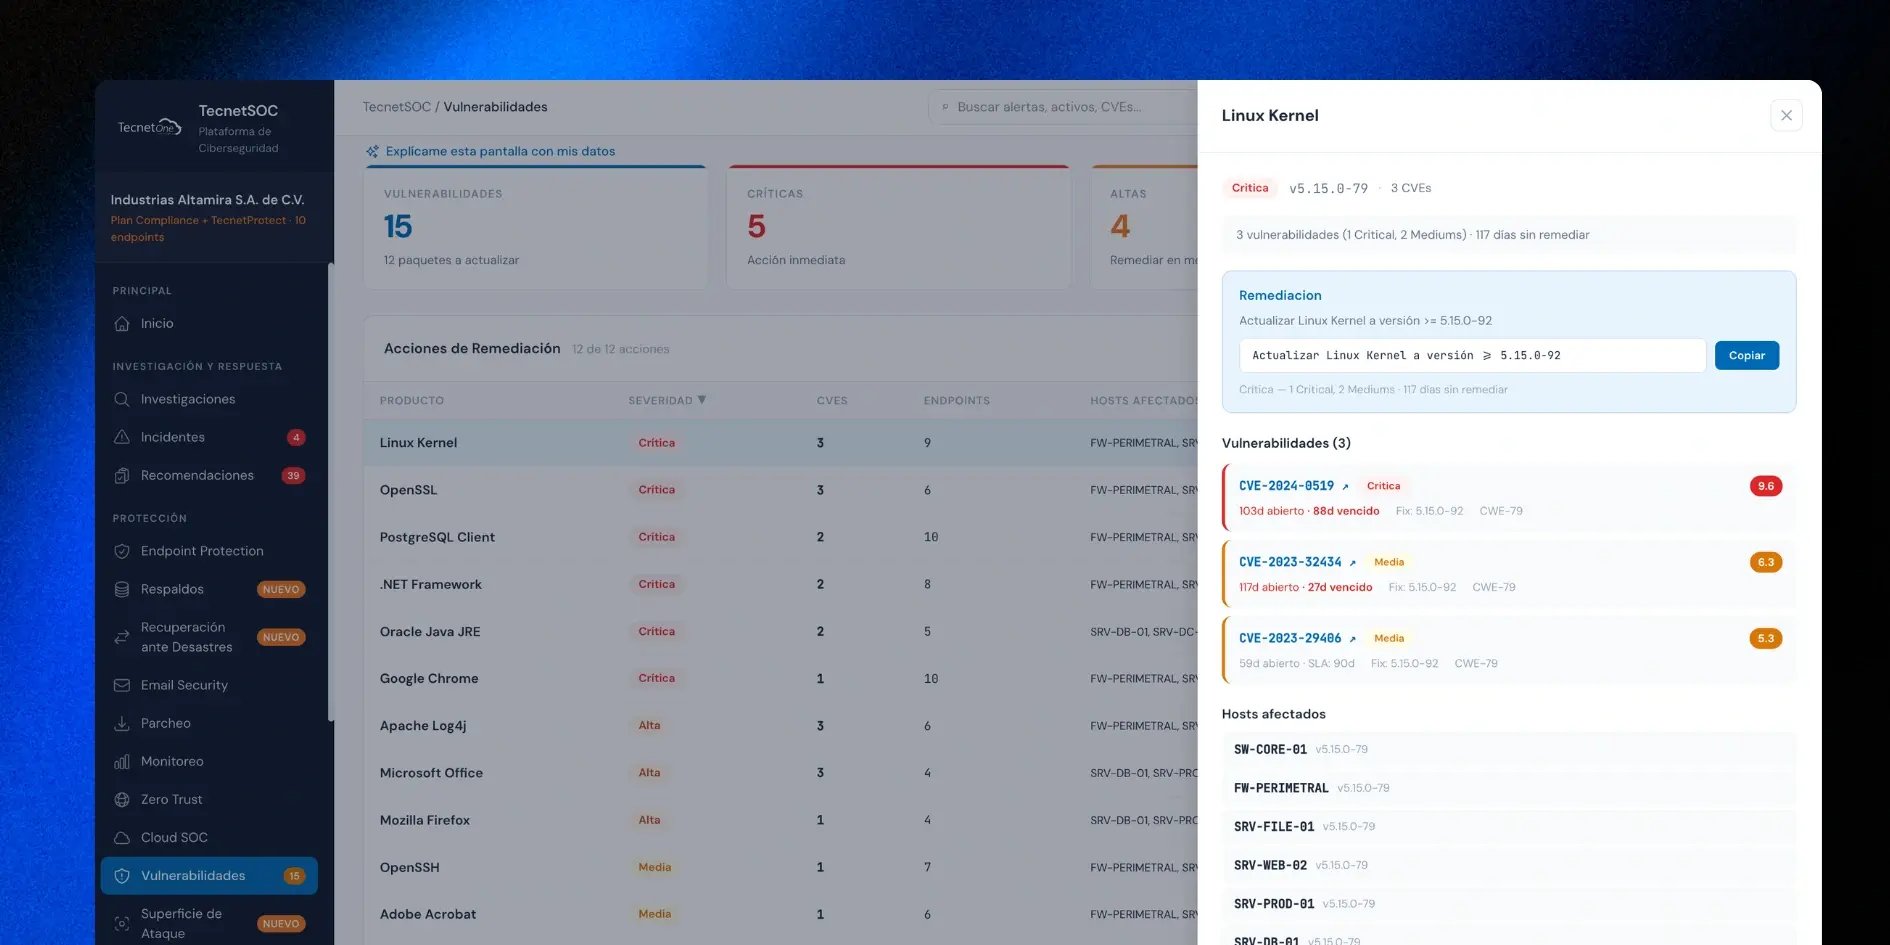The image size is (1890, 945).
Task: Click the SRV-FILE-01 affected host entry
Action: point(1508,827)
